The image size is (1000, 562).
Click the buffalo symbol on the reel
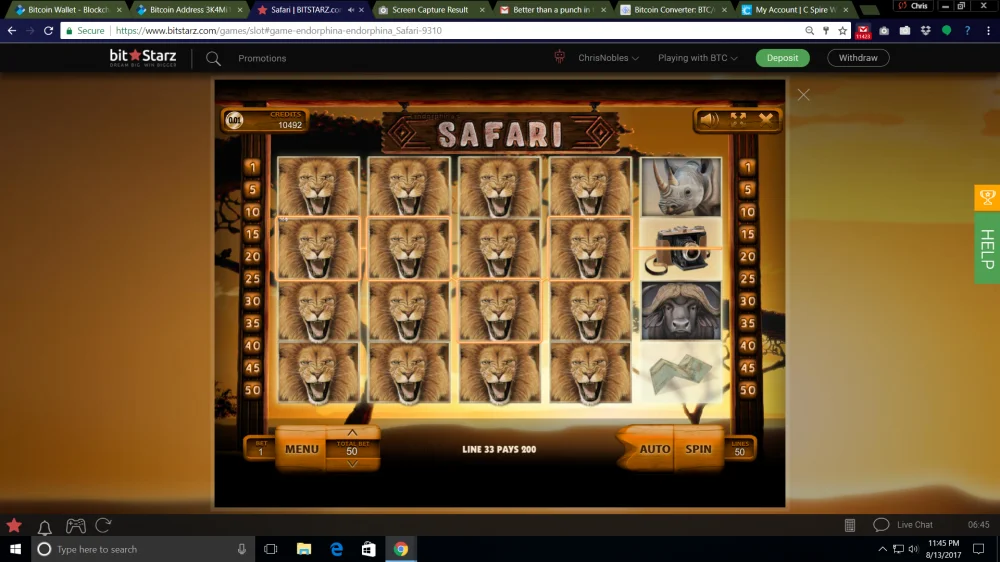pyautogui.click(x=681, y=311)
